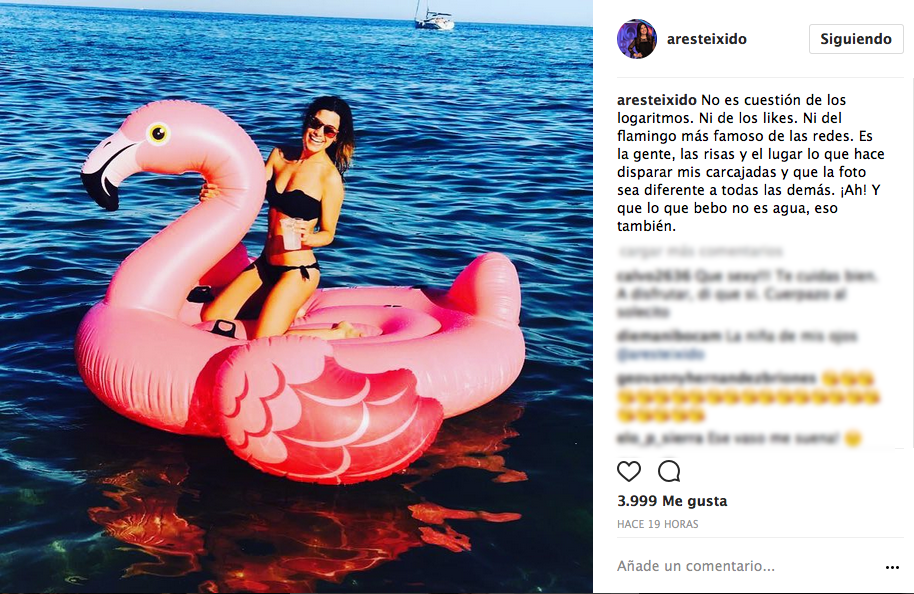Click the sailboat in the photo background
914x594 pixels.
tap(434, 16)
